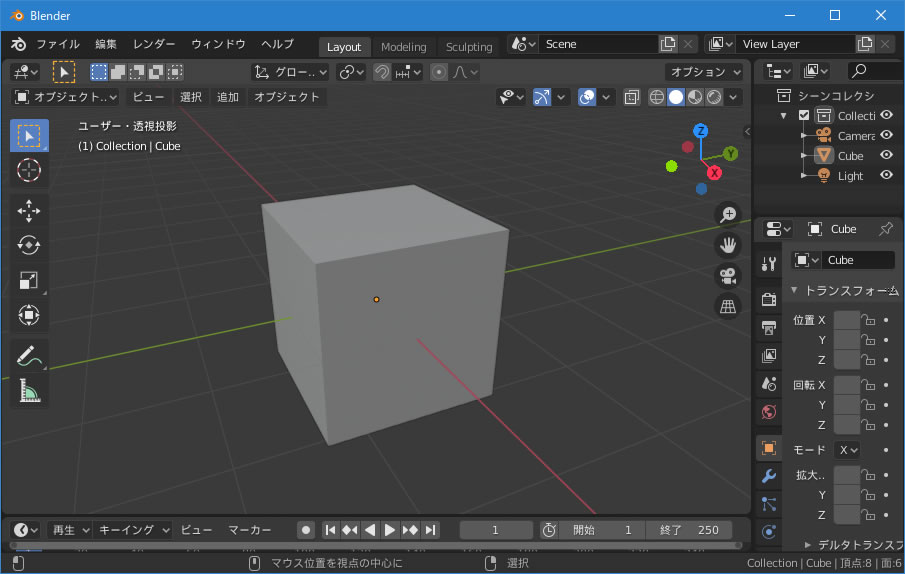This screenshot has height=574, width=905.
Task: Click the hand icon to pan the view
Action: click(729, 245)
